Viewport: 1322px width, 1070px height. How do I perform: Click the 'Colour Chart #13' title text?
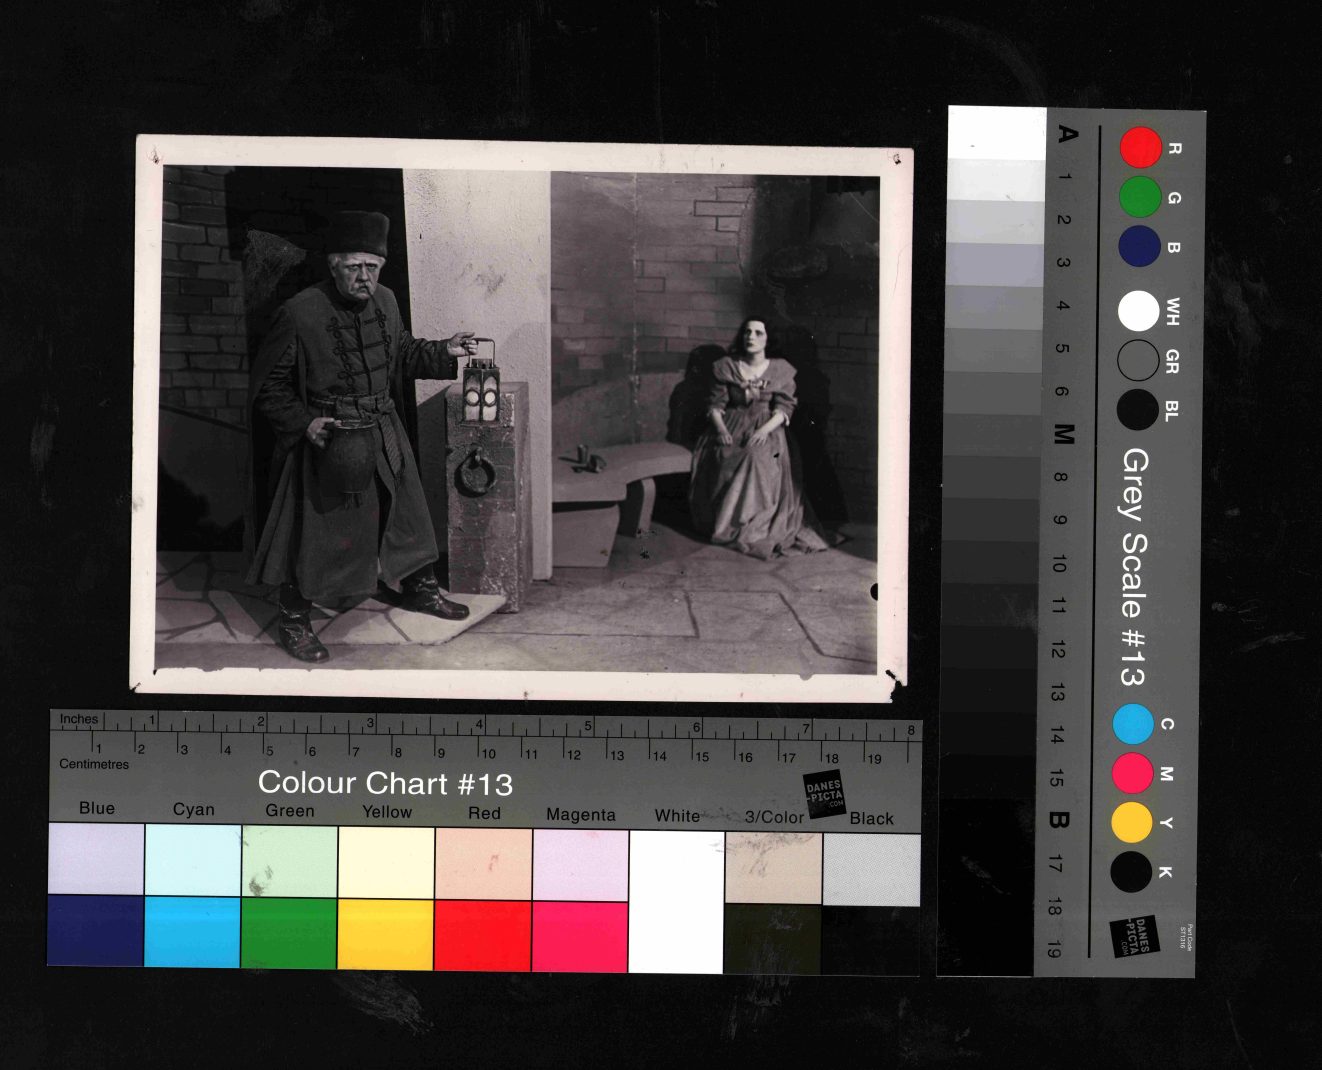[385, 783]
